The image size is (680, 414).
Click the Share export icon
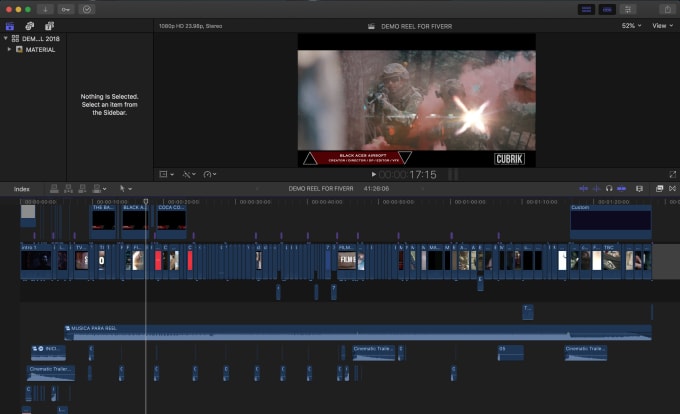pyautogui.click(x=667, y=9)
